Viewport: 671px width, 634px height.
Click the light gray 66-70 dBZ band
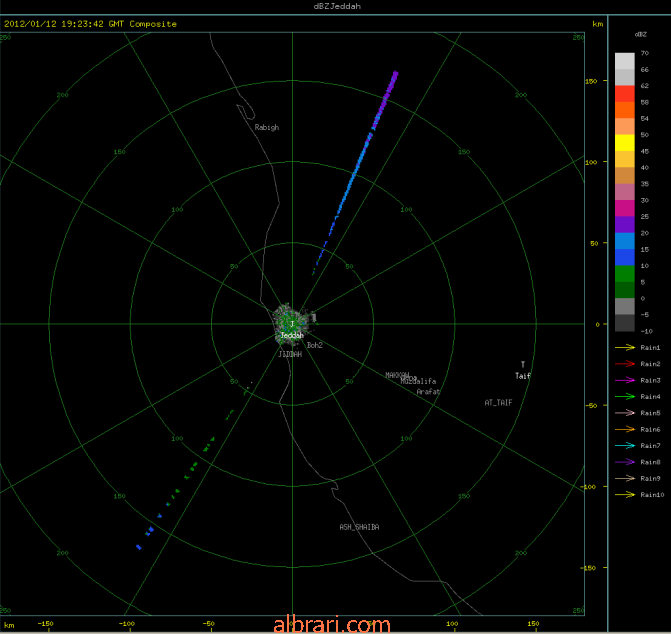coord(625,61)
